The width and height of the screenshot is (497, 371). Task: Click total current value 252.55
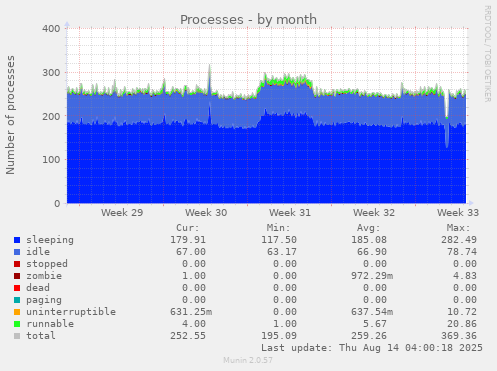click(188, 336)
